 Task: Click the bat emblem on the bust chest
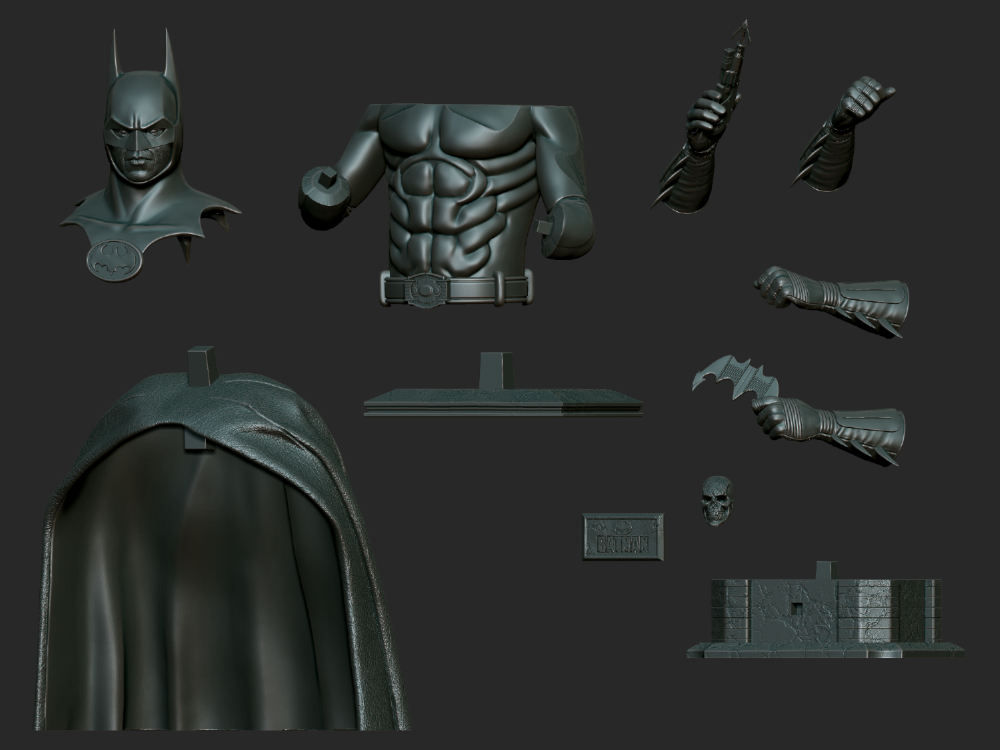(115, 260)
